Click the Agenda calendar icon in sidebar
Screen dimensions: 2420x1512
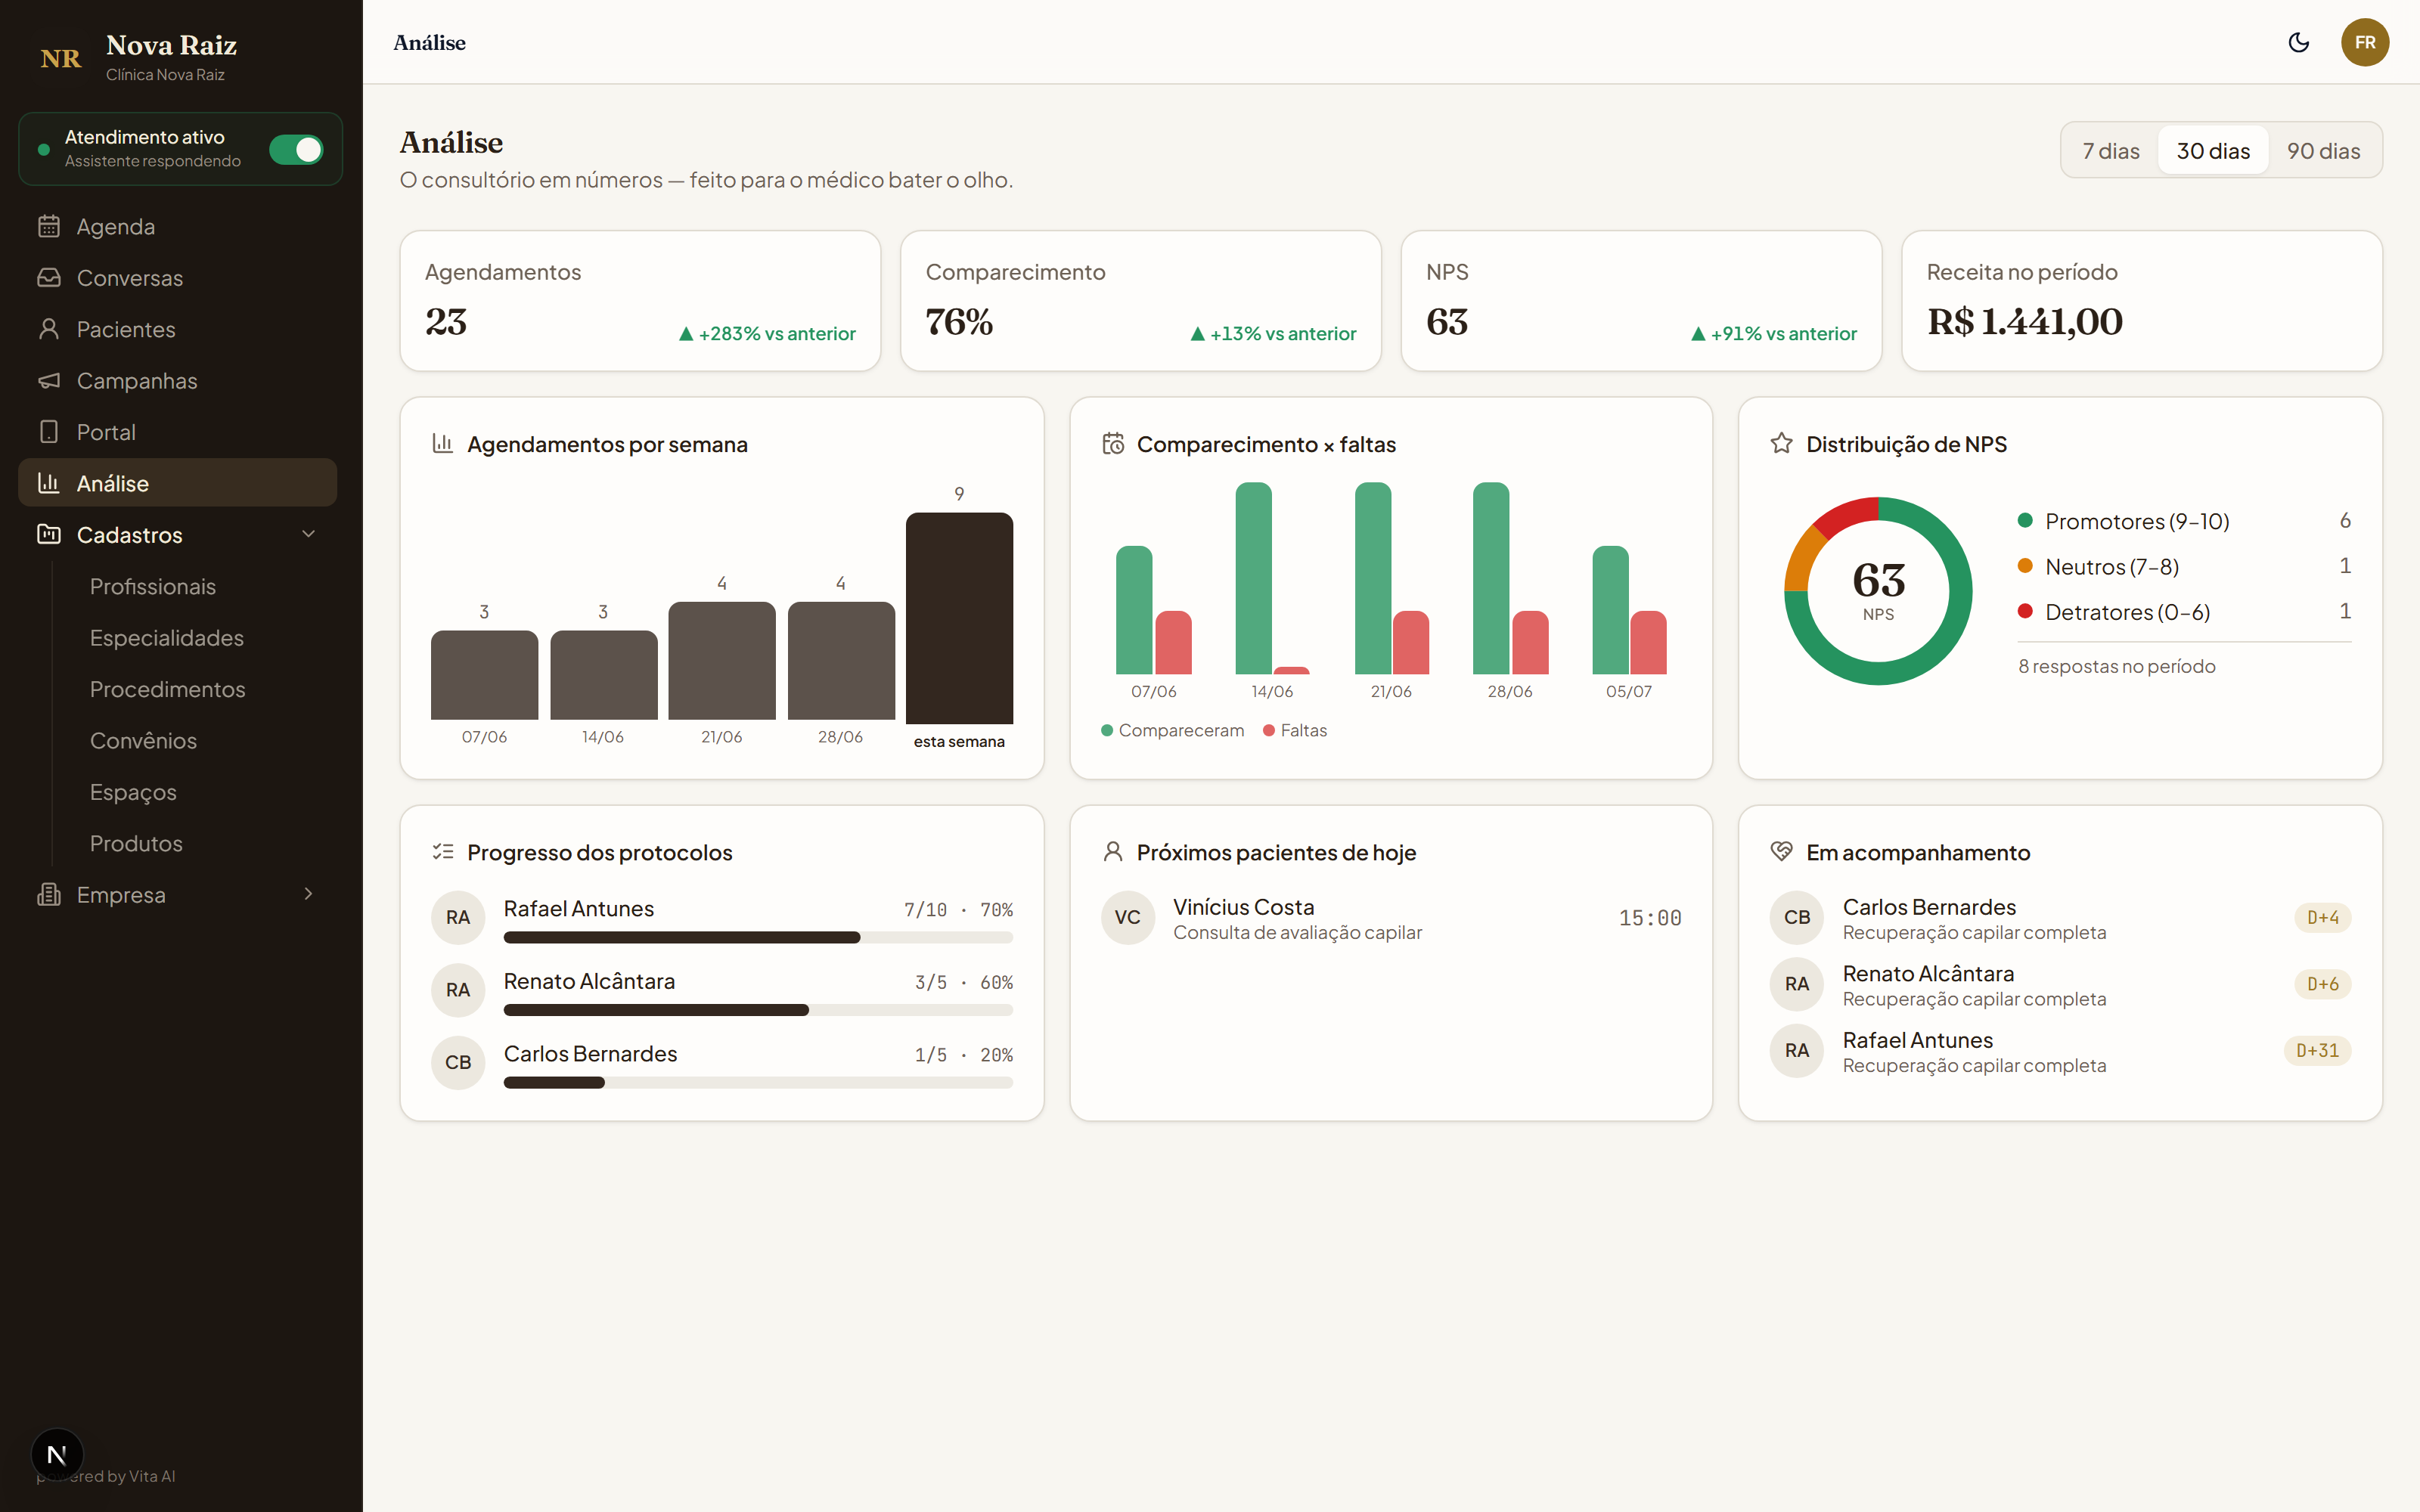coord(49,226)
